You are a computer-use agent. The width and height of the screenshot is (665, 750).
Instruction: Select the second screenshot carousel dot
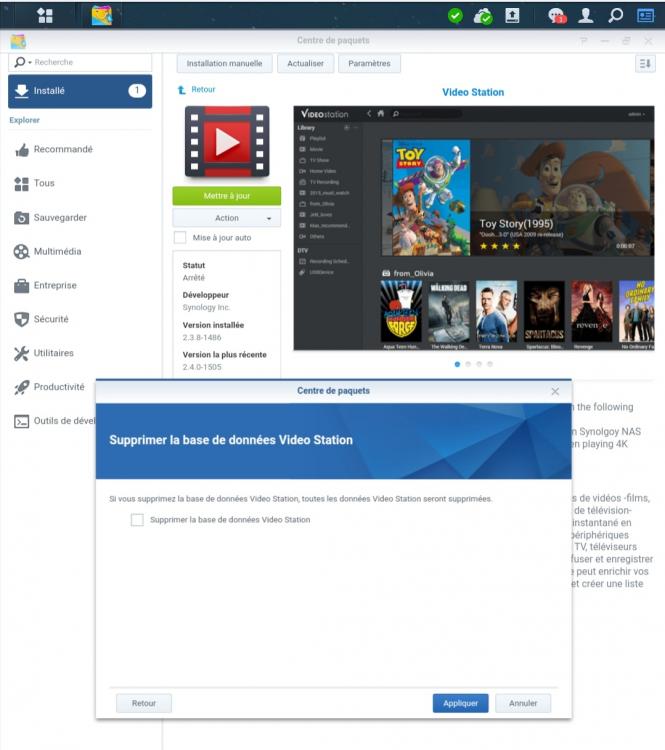tap(468, 364)
